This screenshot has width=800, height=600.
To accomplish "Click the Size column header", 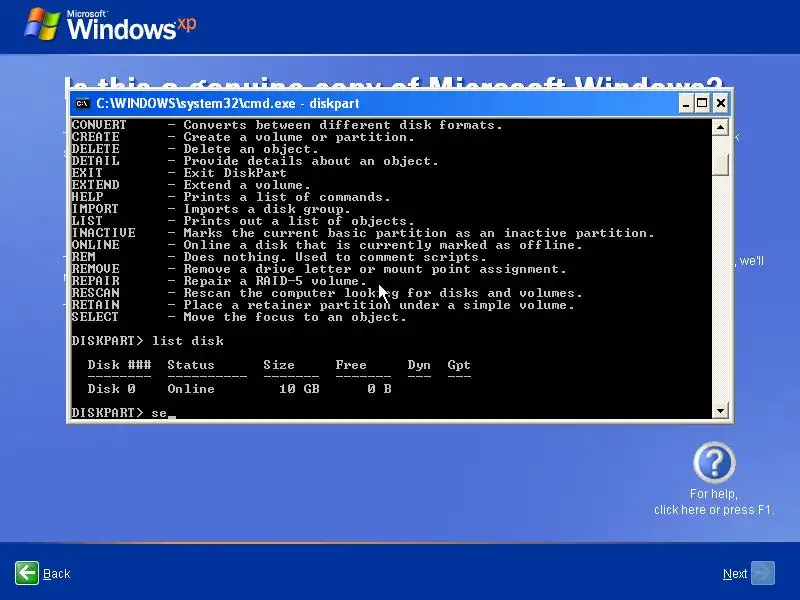I will tap(279, 365).
